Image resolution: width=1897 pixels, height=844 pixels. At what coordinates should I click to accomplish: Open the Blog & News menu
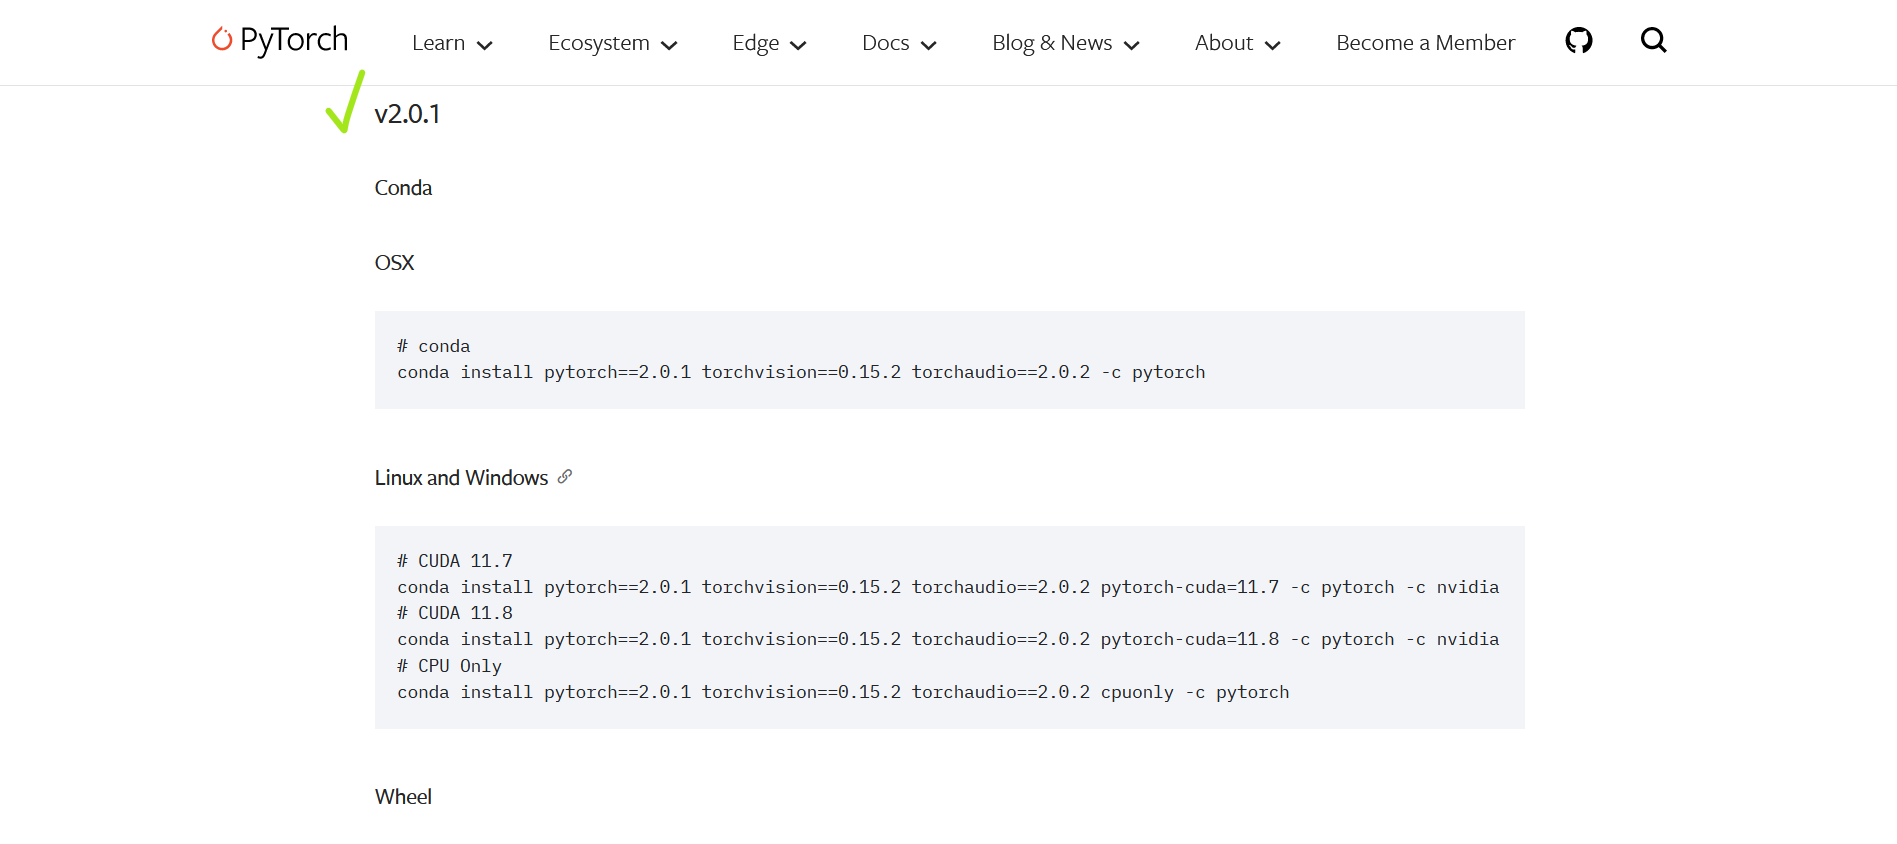pos(1065,43)
